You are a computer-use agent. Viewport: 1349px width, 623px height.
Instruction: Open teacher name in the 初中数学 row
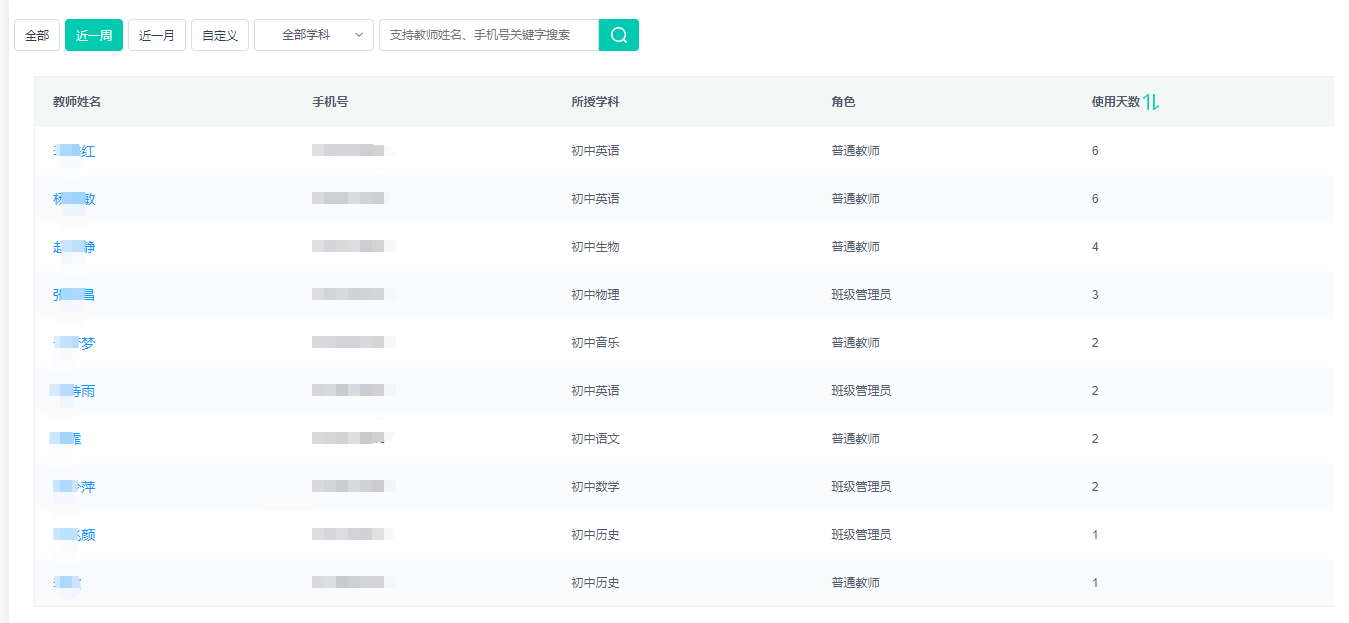74,487
